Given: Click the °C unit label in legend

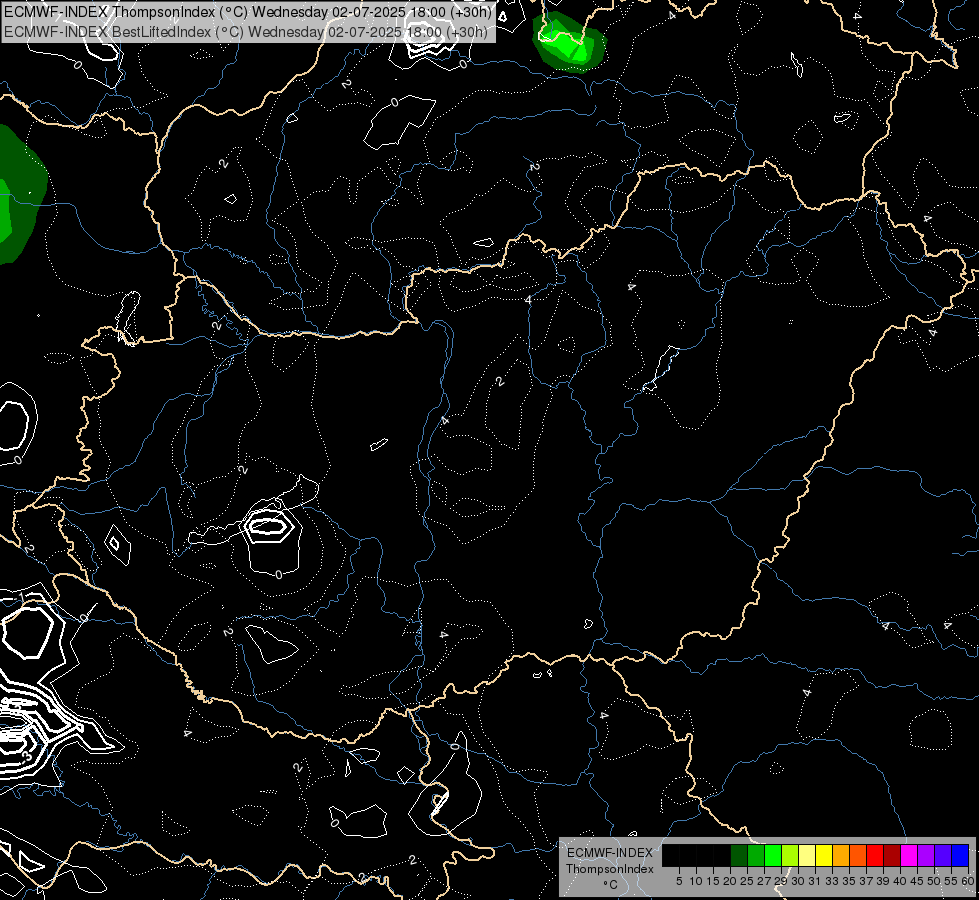Looking at the screenshot, I should pyautogui.click(x=611, y=885).
